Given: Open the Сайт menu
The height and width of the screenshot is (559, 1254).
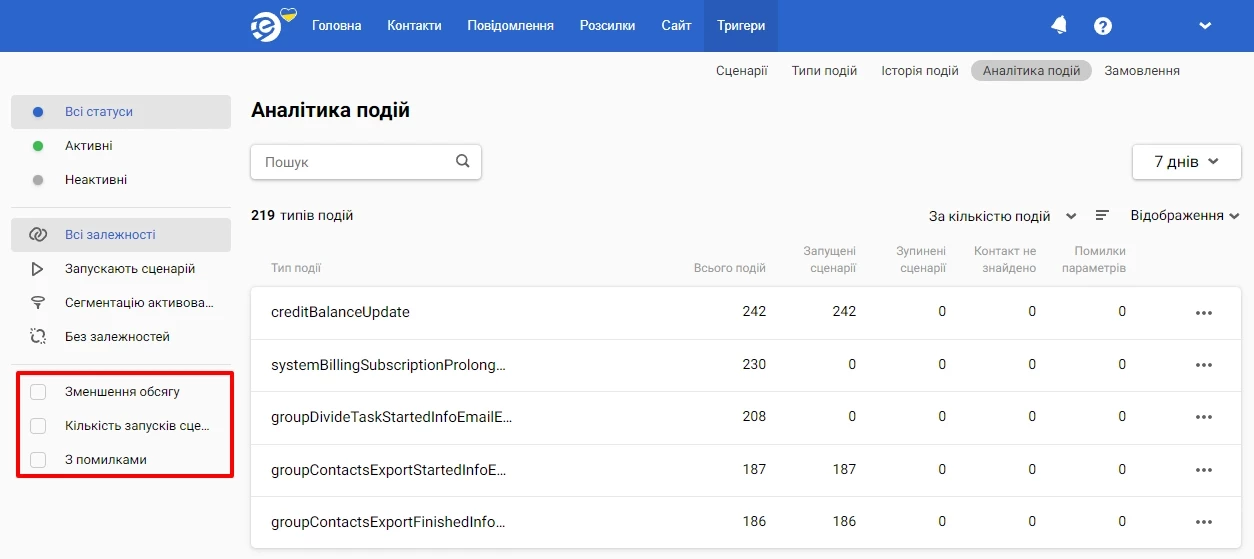Looking at the screenshot, I should 676,26.
